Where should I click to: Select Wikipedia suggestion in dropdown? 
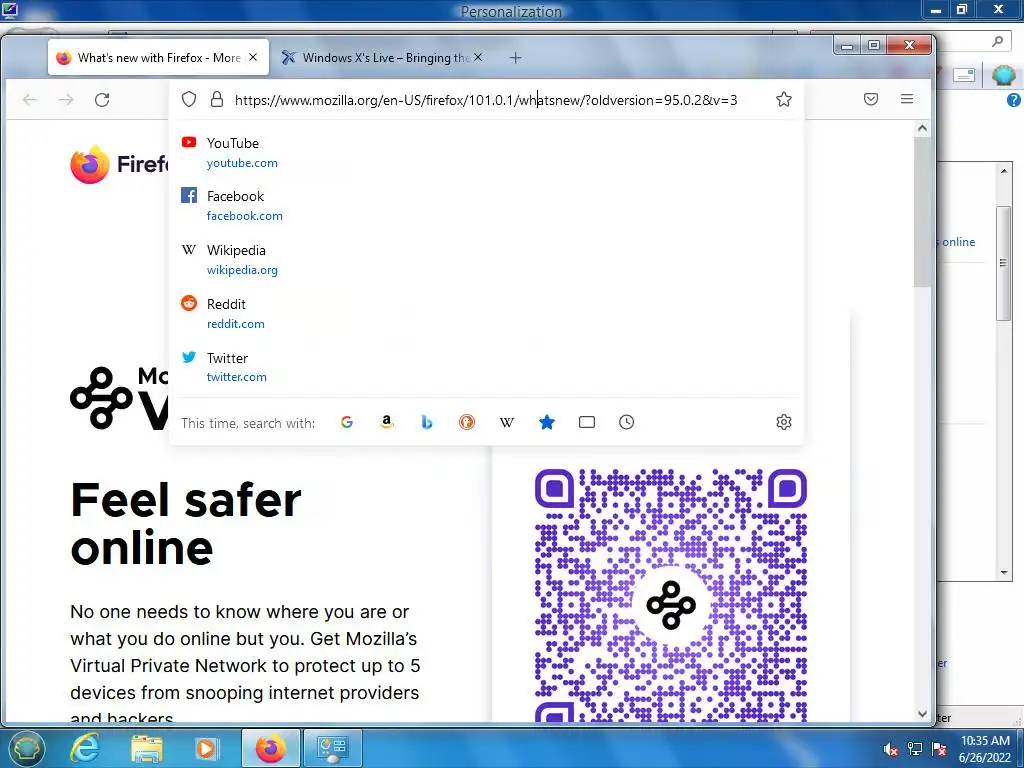[x=487, y=260]
